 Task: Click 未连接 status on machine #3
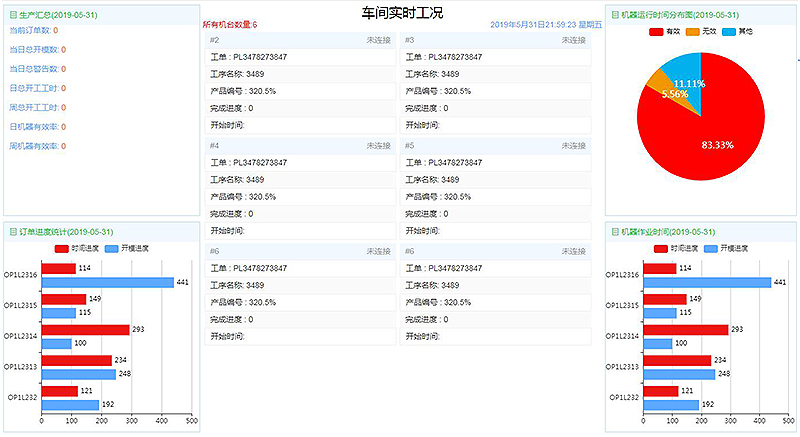click(x=573, y=40)
